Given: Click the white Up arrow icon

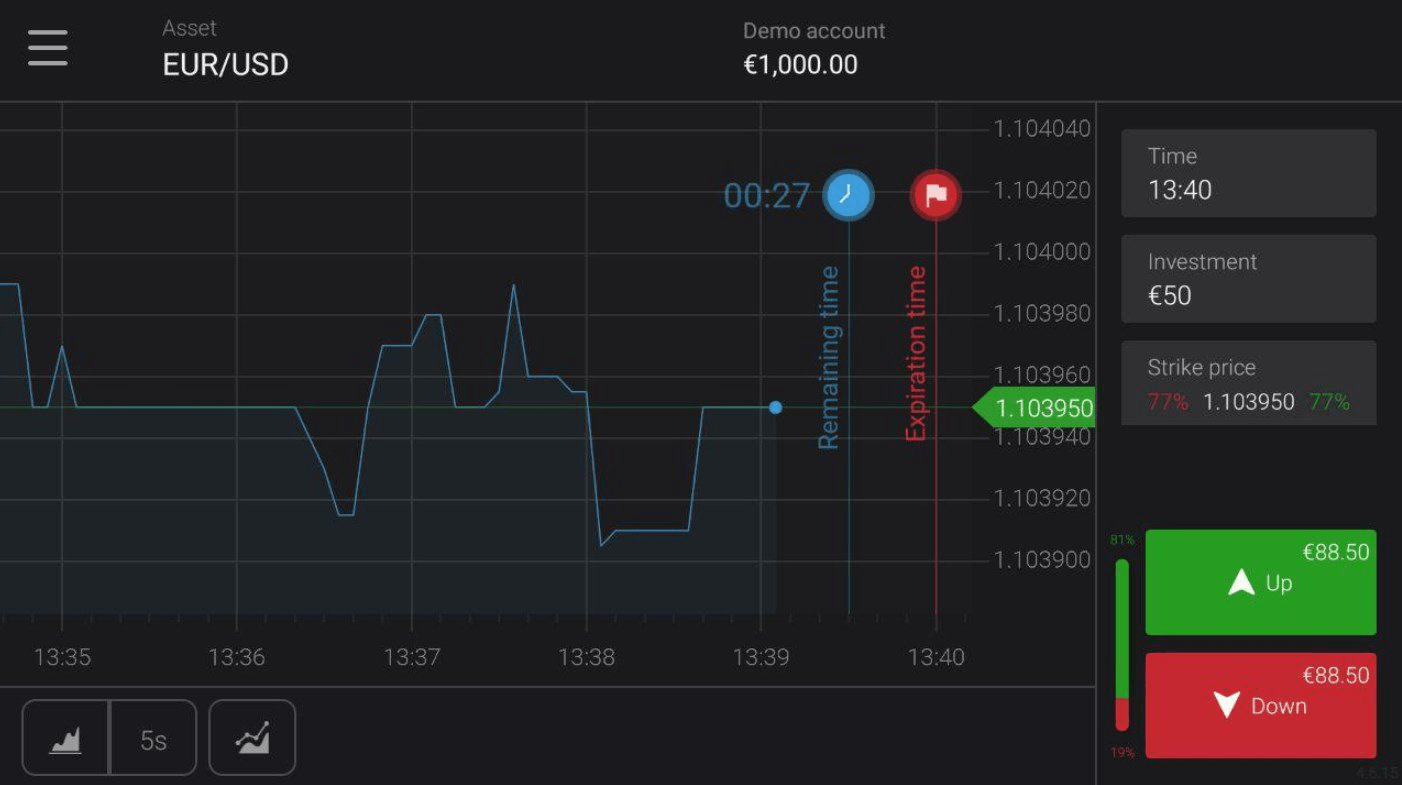Looking at the screenshot, I should click(x=1241, y=582).
